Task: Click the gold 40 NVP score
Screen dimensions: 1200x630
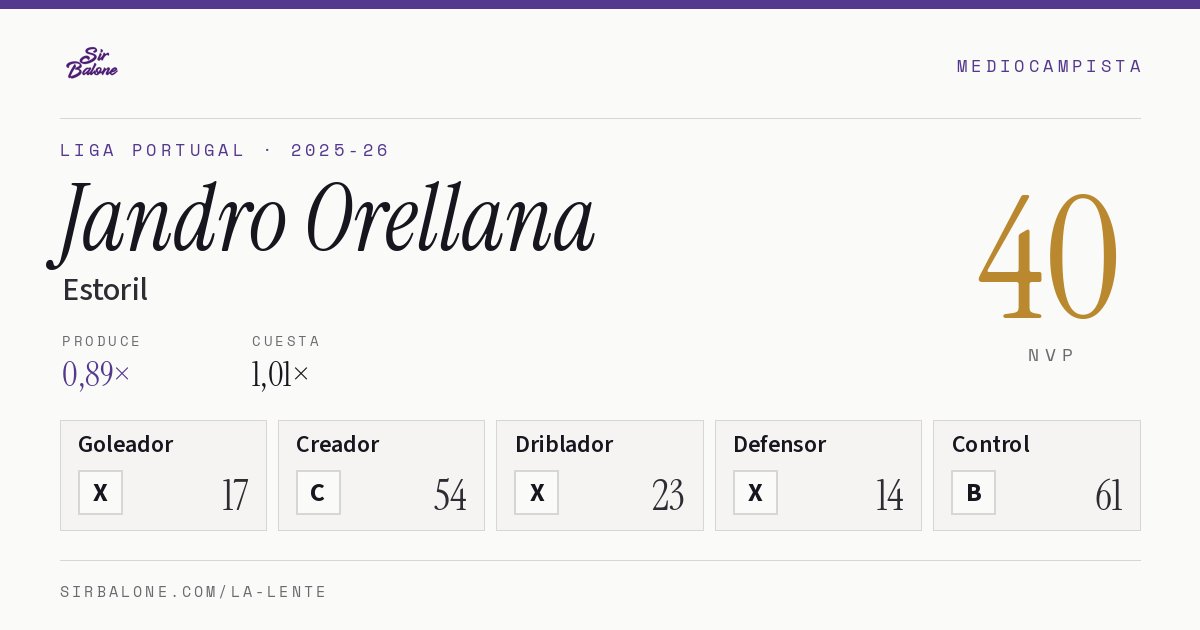Action: click(x=1049, y=257)
